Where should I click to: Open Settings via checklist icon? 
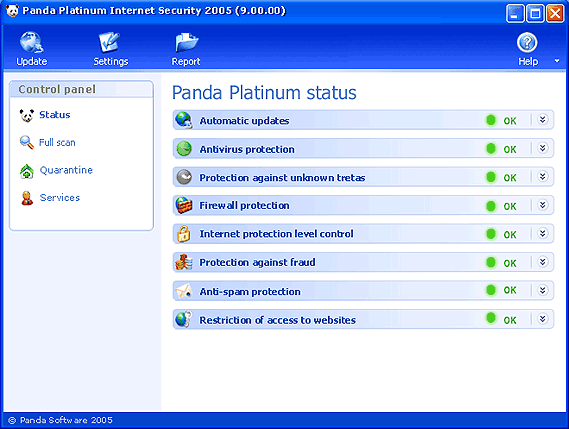point(109,42)
